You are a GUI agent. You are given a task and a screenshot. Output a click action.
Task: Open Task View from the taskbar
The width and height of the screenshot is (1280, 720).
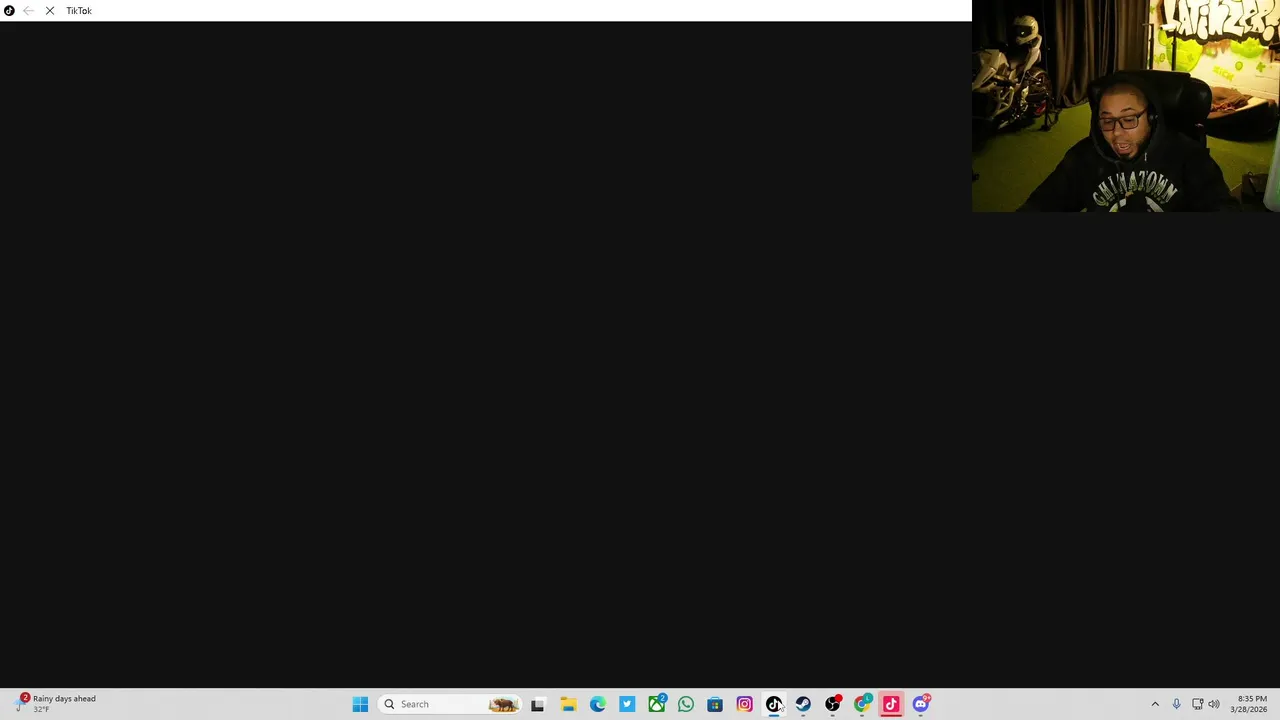click(x=538, y=704)
